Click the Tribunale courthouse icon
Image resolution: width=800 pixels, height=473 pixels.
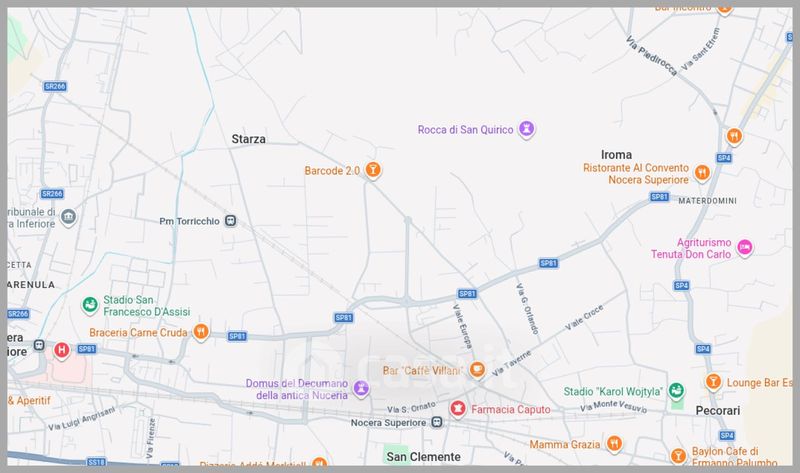point(68,218)
